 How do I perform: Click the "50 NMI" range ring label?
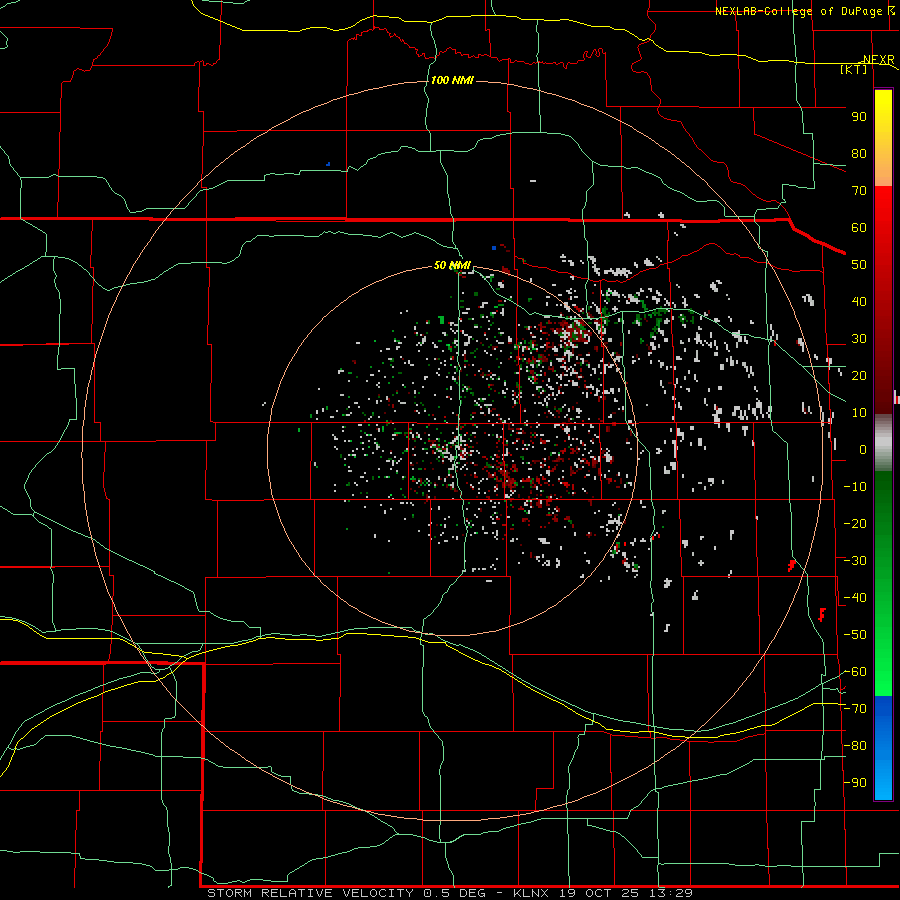pyautogui.click(x=452, y=265)
